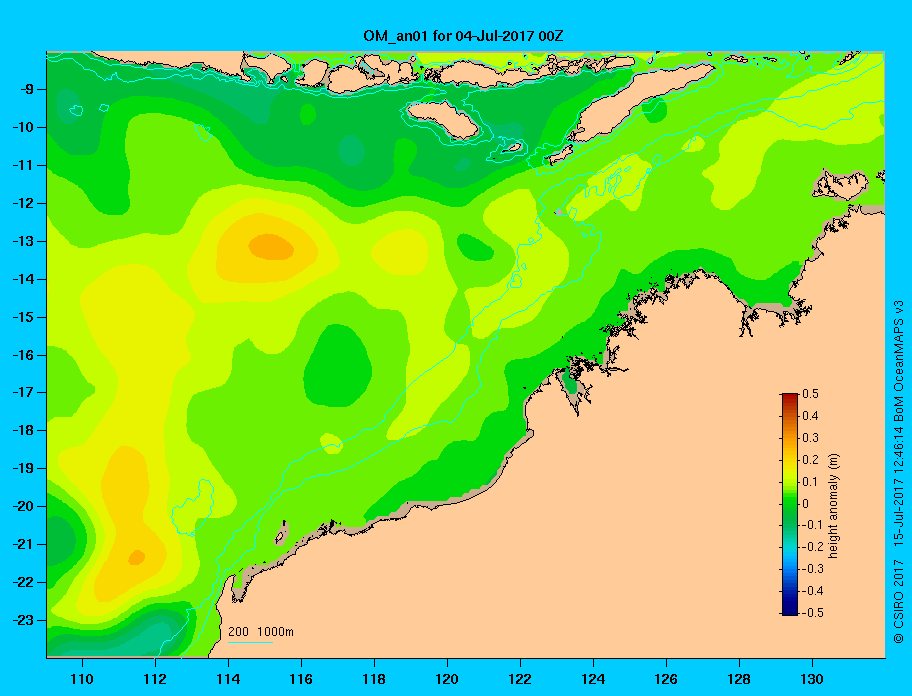Screen dimensions: 912x696
Task: Click the longitude axis label 112
Action: [155, 679]
